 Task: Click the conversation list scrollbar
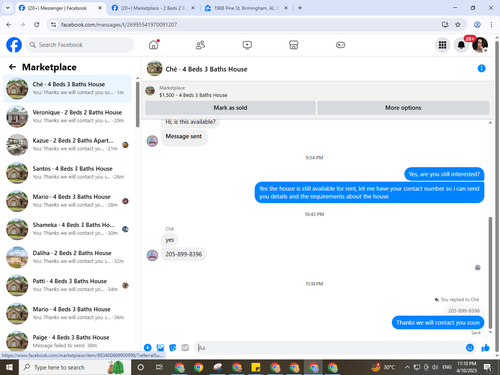137,104
